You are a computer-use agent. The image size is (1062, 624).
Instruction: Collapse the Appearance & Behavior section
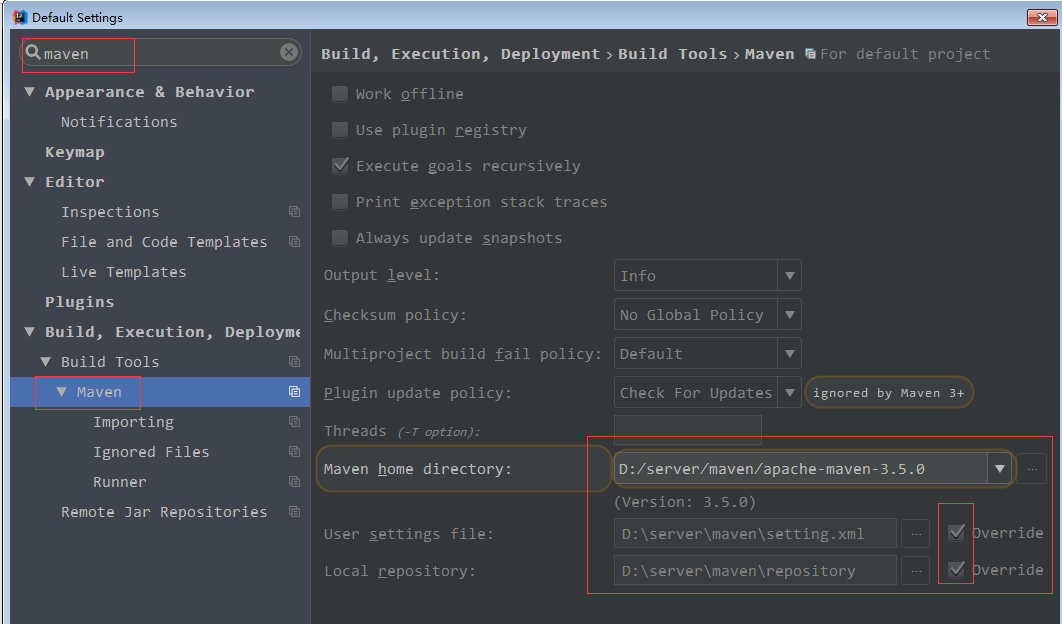[29, 91]
